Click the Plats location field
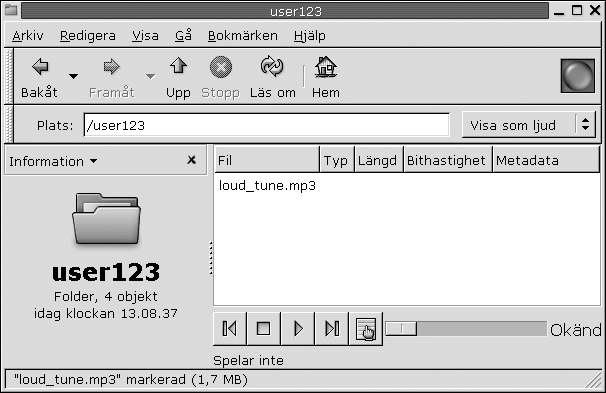606x393 pixels. coord(267,125)
